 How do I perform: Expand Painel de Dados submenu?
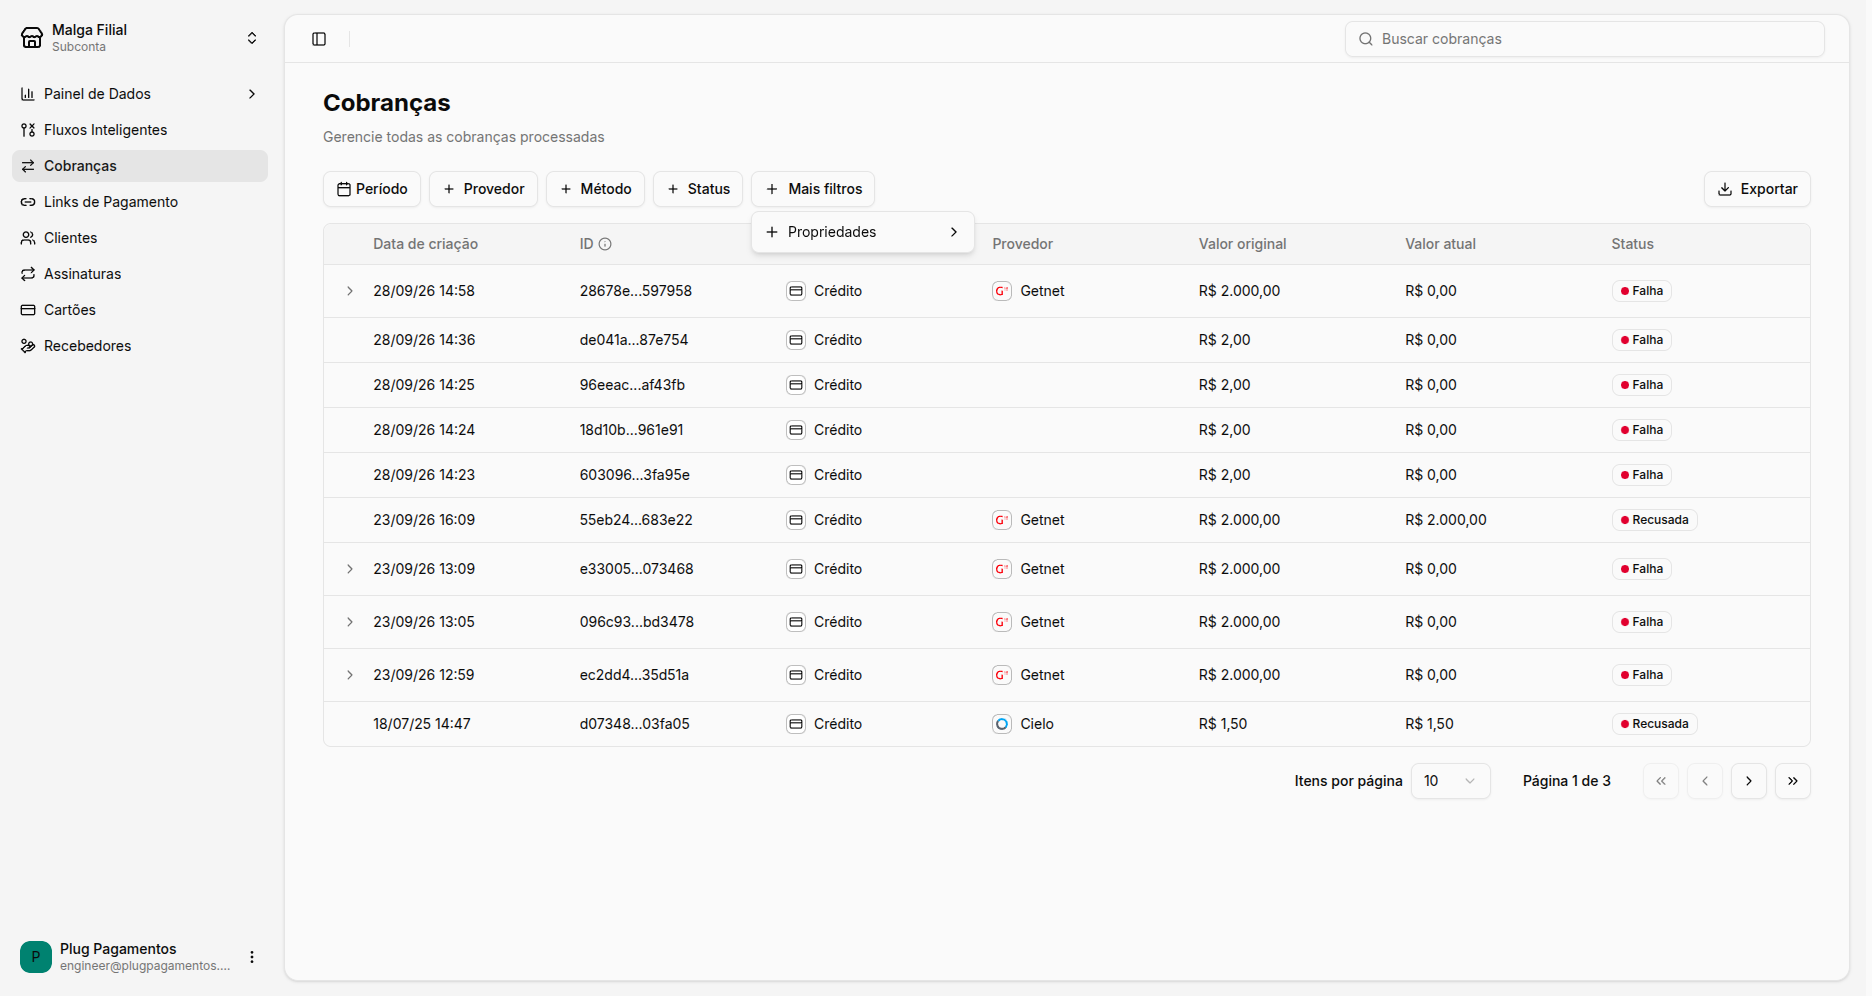[x=140, y=94]
